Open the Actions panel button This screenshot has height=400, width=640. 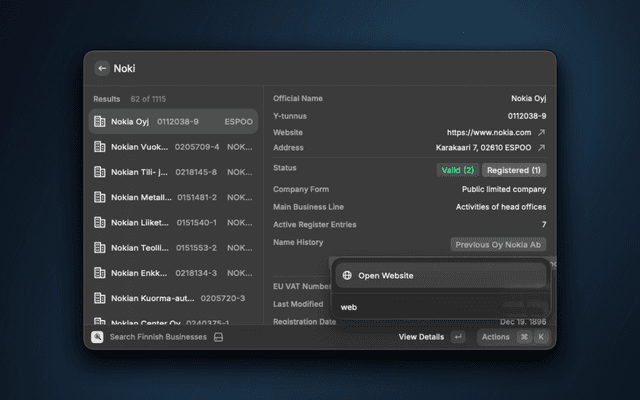(x=513, y=337)
